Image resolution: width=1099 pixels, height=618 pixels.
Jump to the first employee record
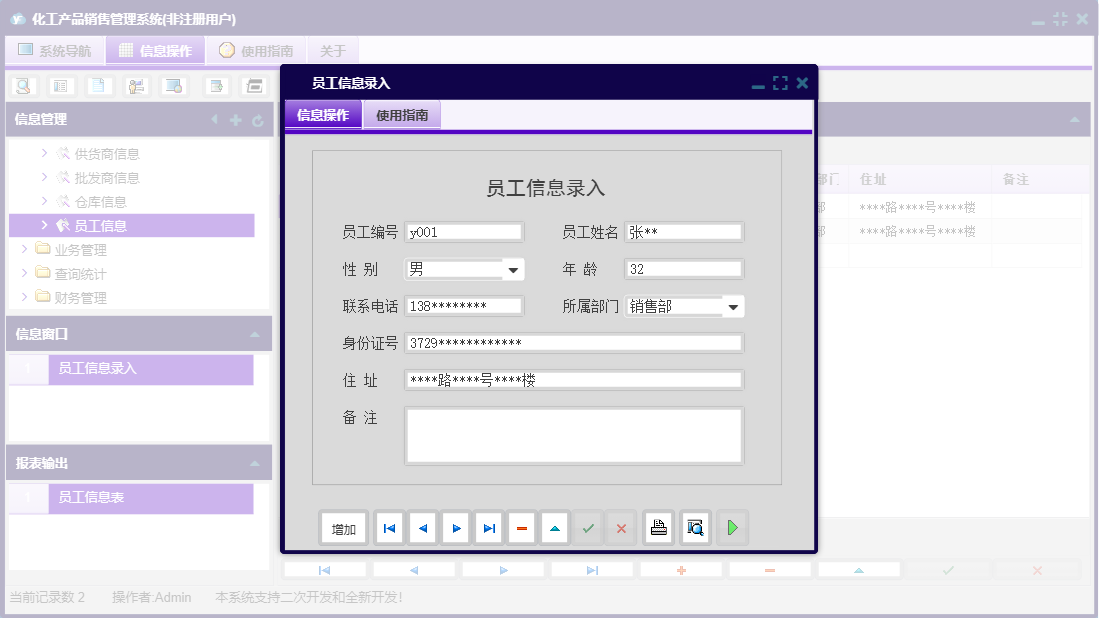click(389, 527)
